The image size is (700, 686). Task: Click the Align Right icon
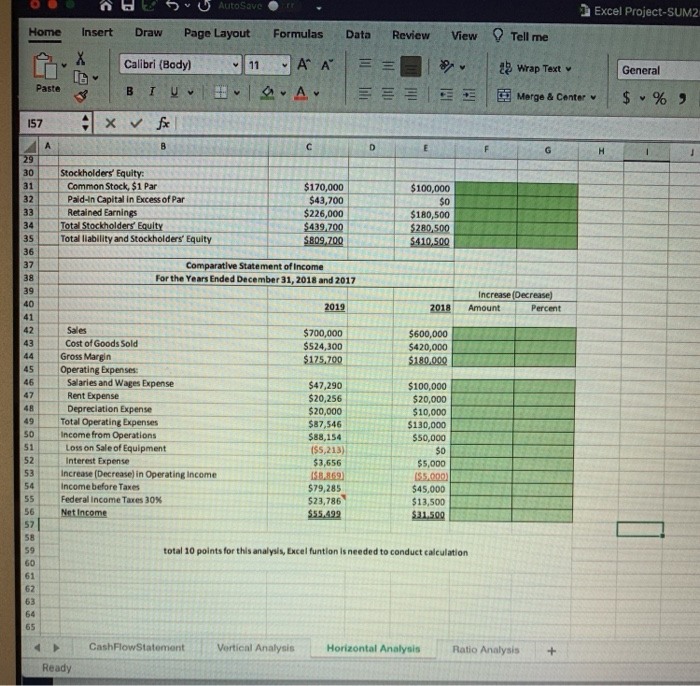click(411, 95)
